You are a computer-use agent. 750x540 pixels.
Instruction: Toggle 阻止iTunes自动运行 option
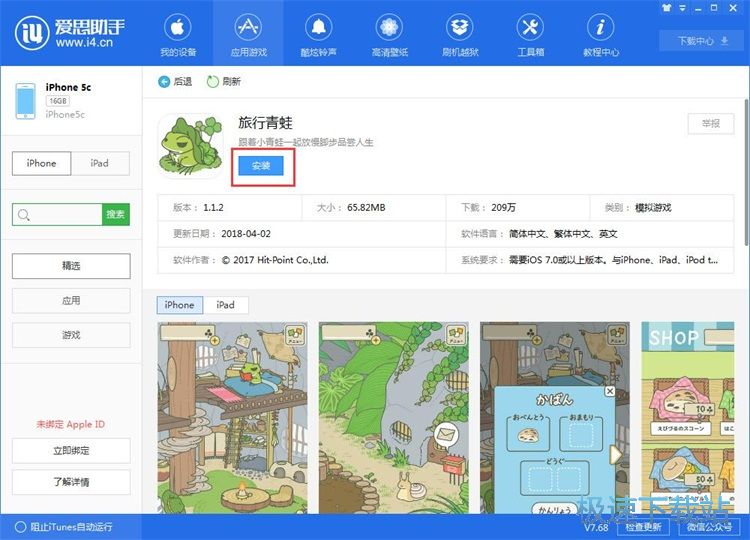point(64,527)
